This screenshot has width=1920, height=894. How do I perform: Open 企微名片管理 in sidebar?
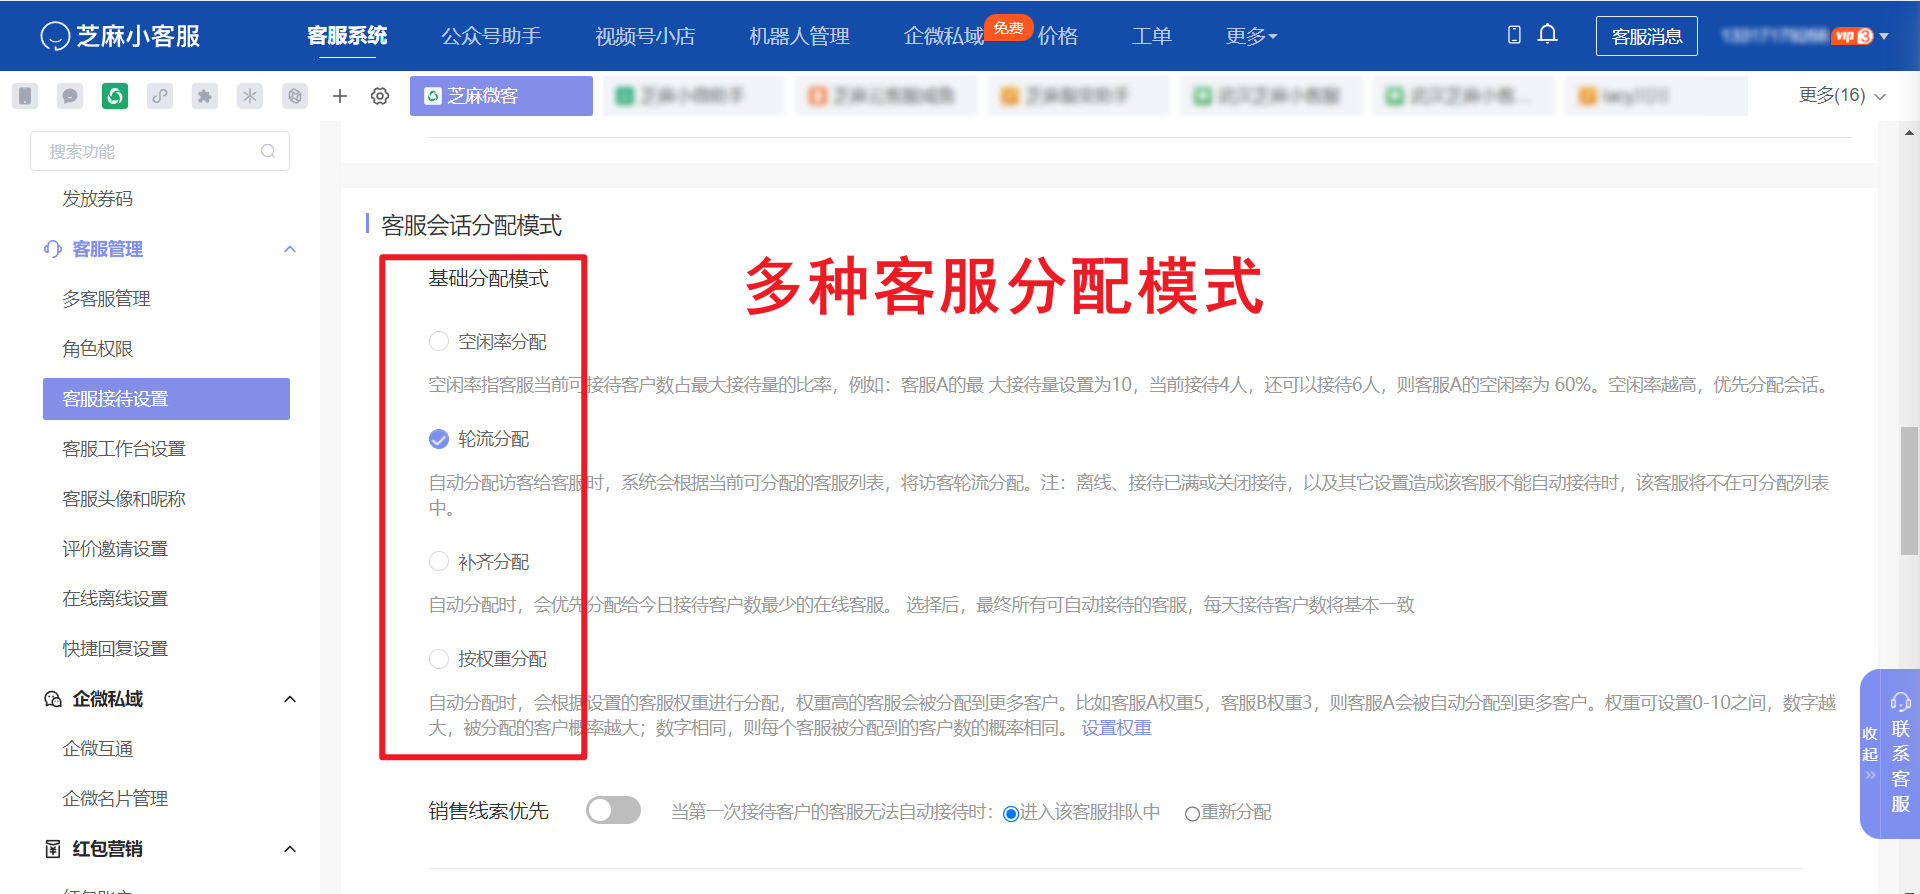(x=115, y=799)
